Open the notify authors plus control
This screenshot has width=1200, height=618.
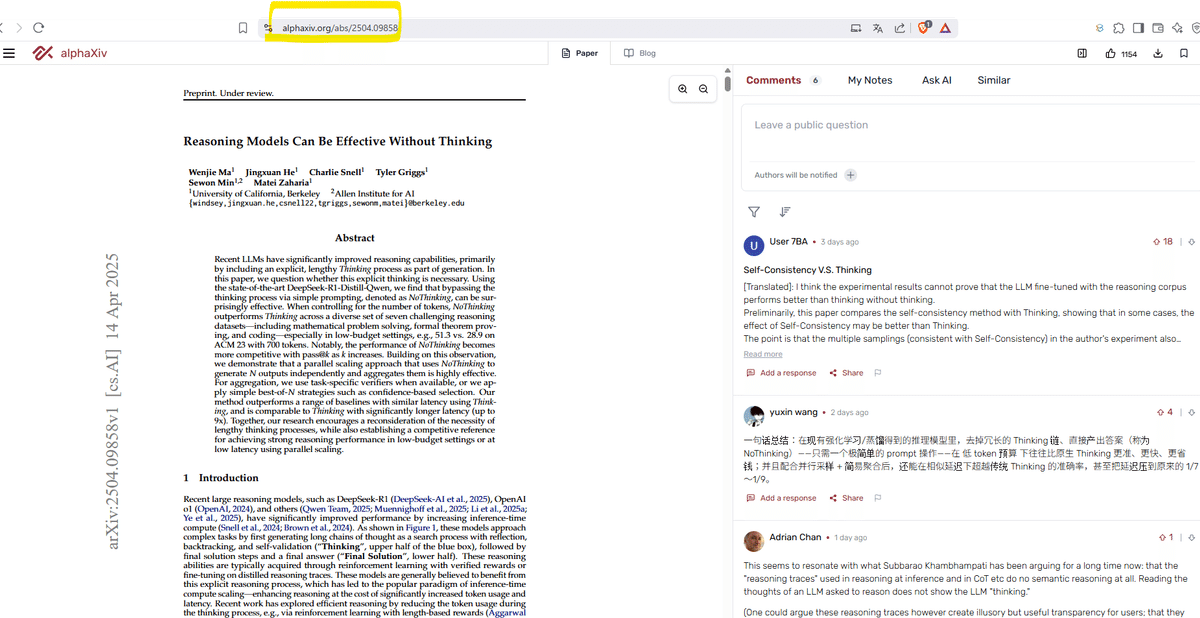pyautogui.click(x=850, y=175)
